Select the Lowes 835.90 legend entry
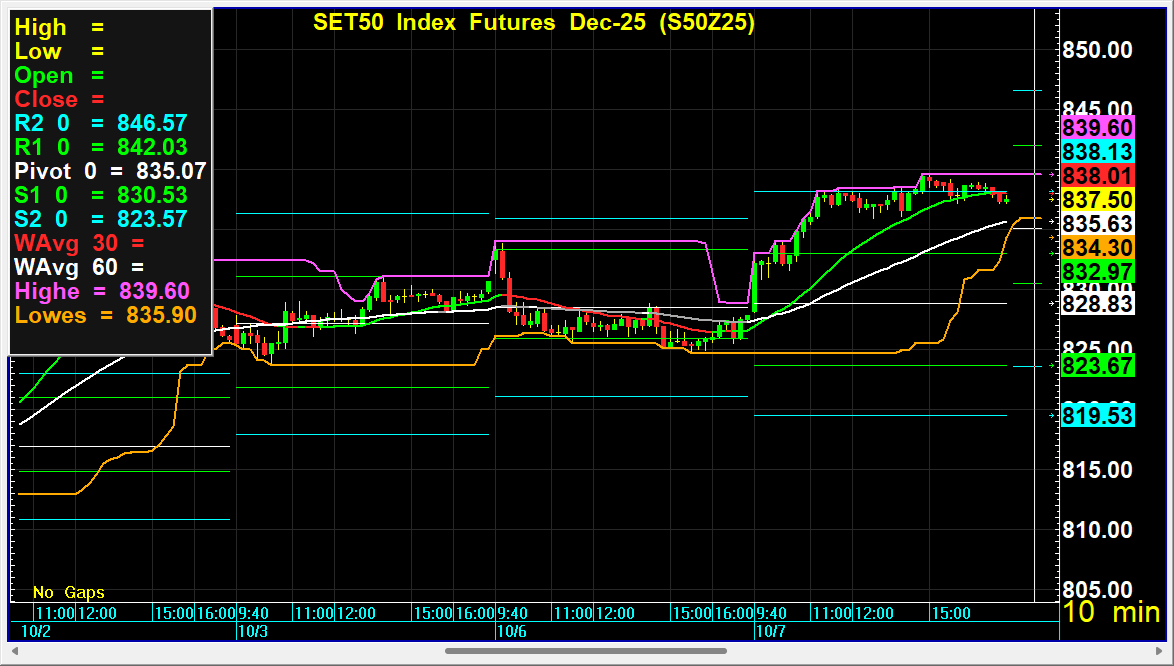Screen dimensions: 1174x666 pyautogui.click(x=104, y=314)
